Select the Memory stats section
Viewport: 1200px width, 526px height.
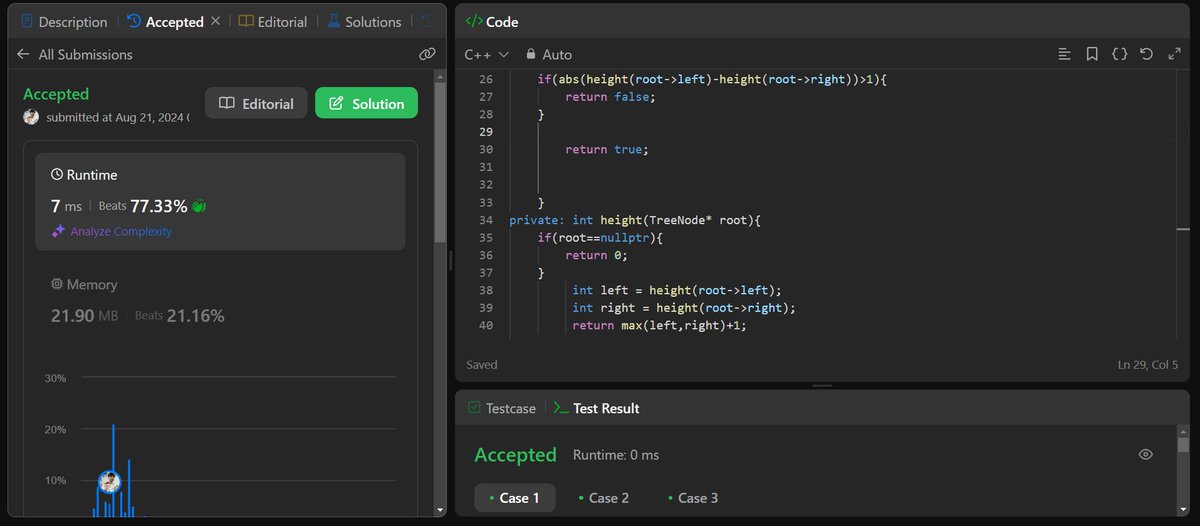point(220,301)
